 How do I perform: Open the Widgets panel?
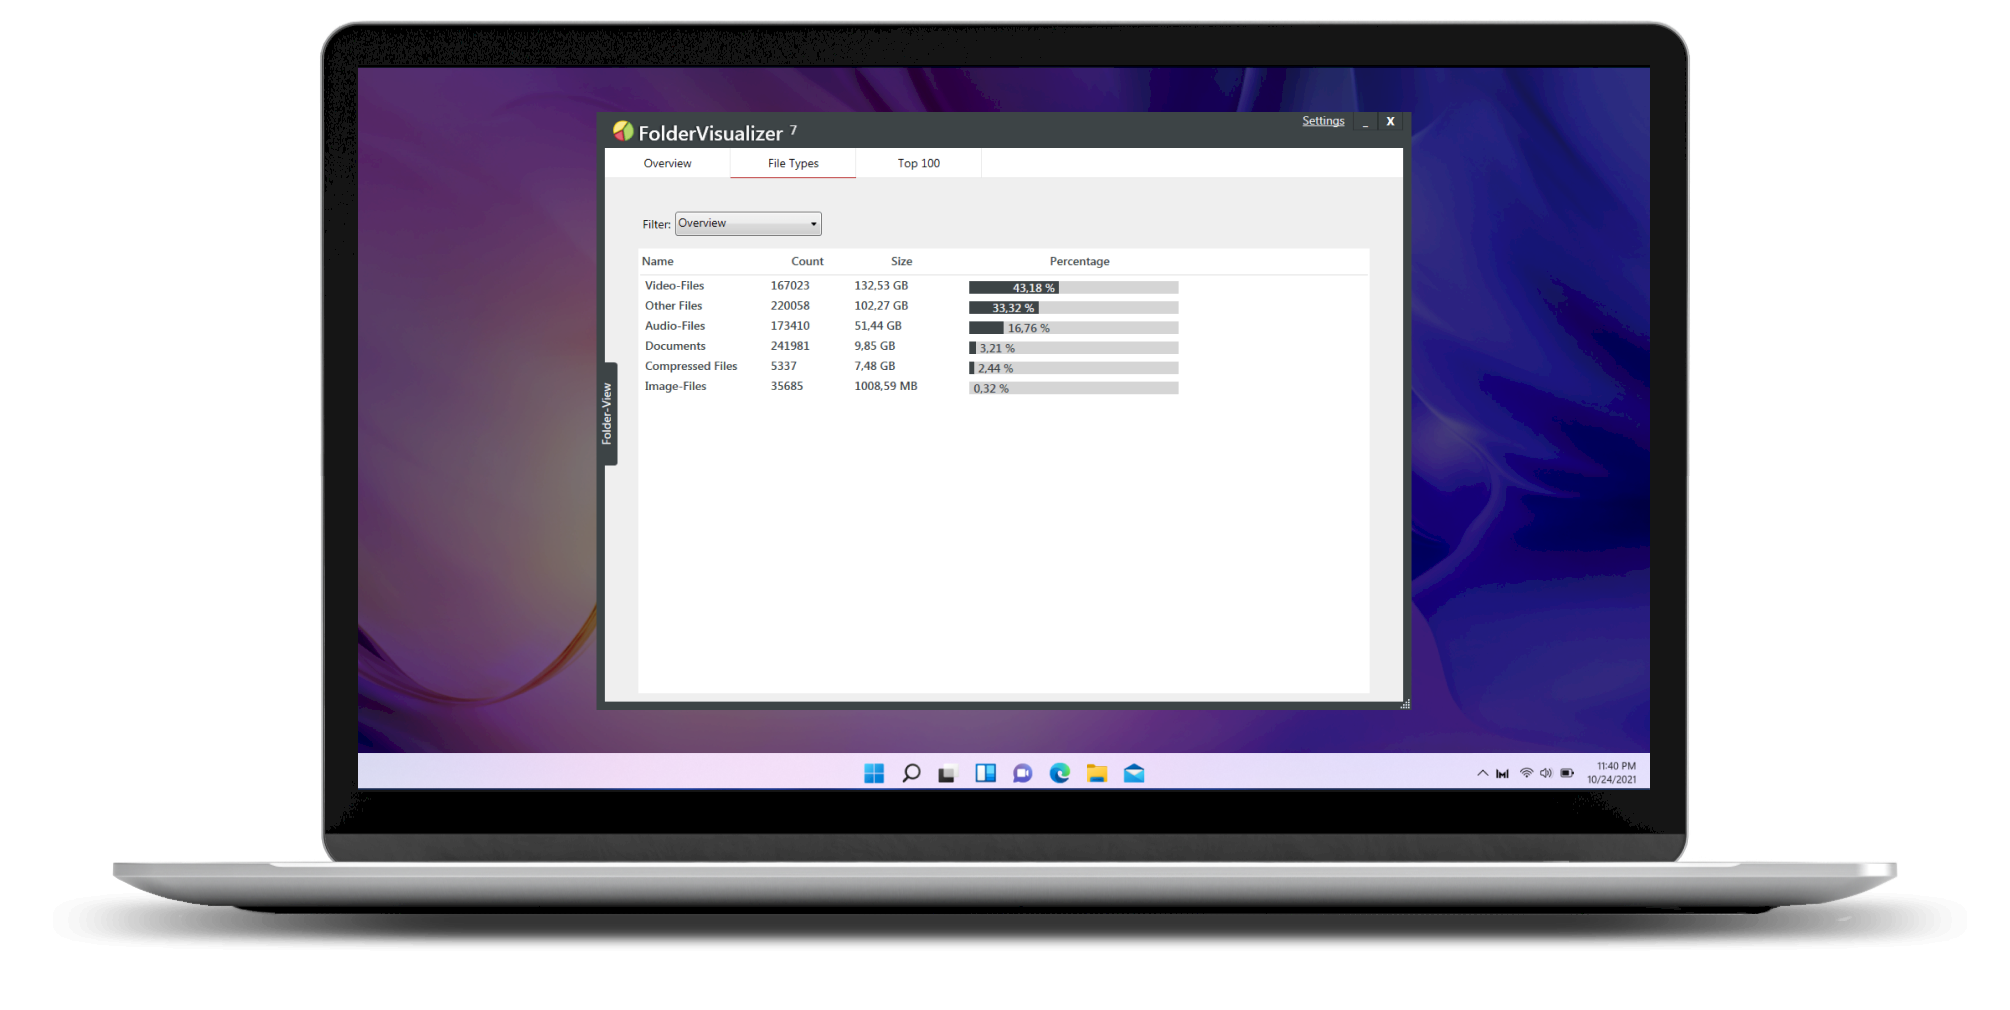985,773
